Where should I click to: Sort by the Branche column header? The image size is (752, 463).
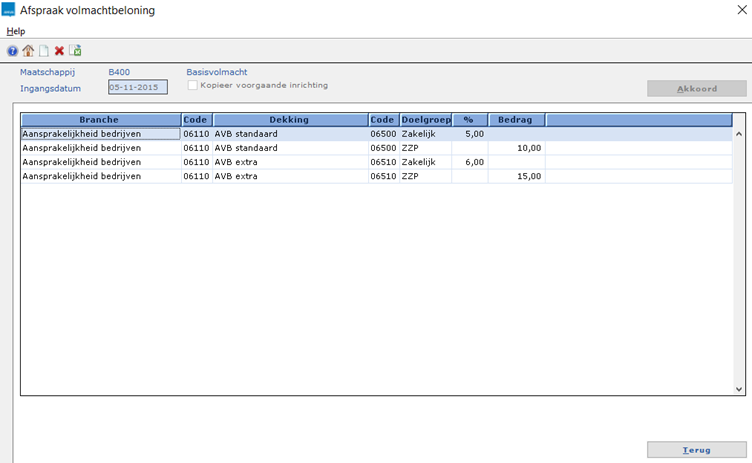click(100, 120)
